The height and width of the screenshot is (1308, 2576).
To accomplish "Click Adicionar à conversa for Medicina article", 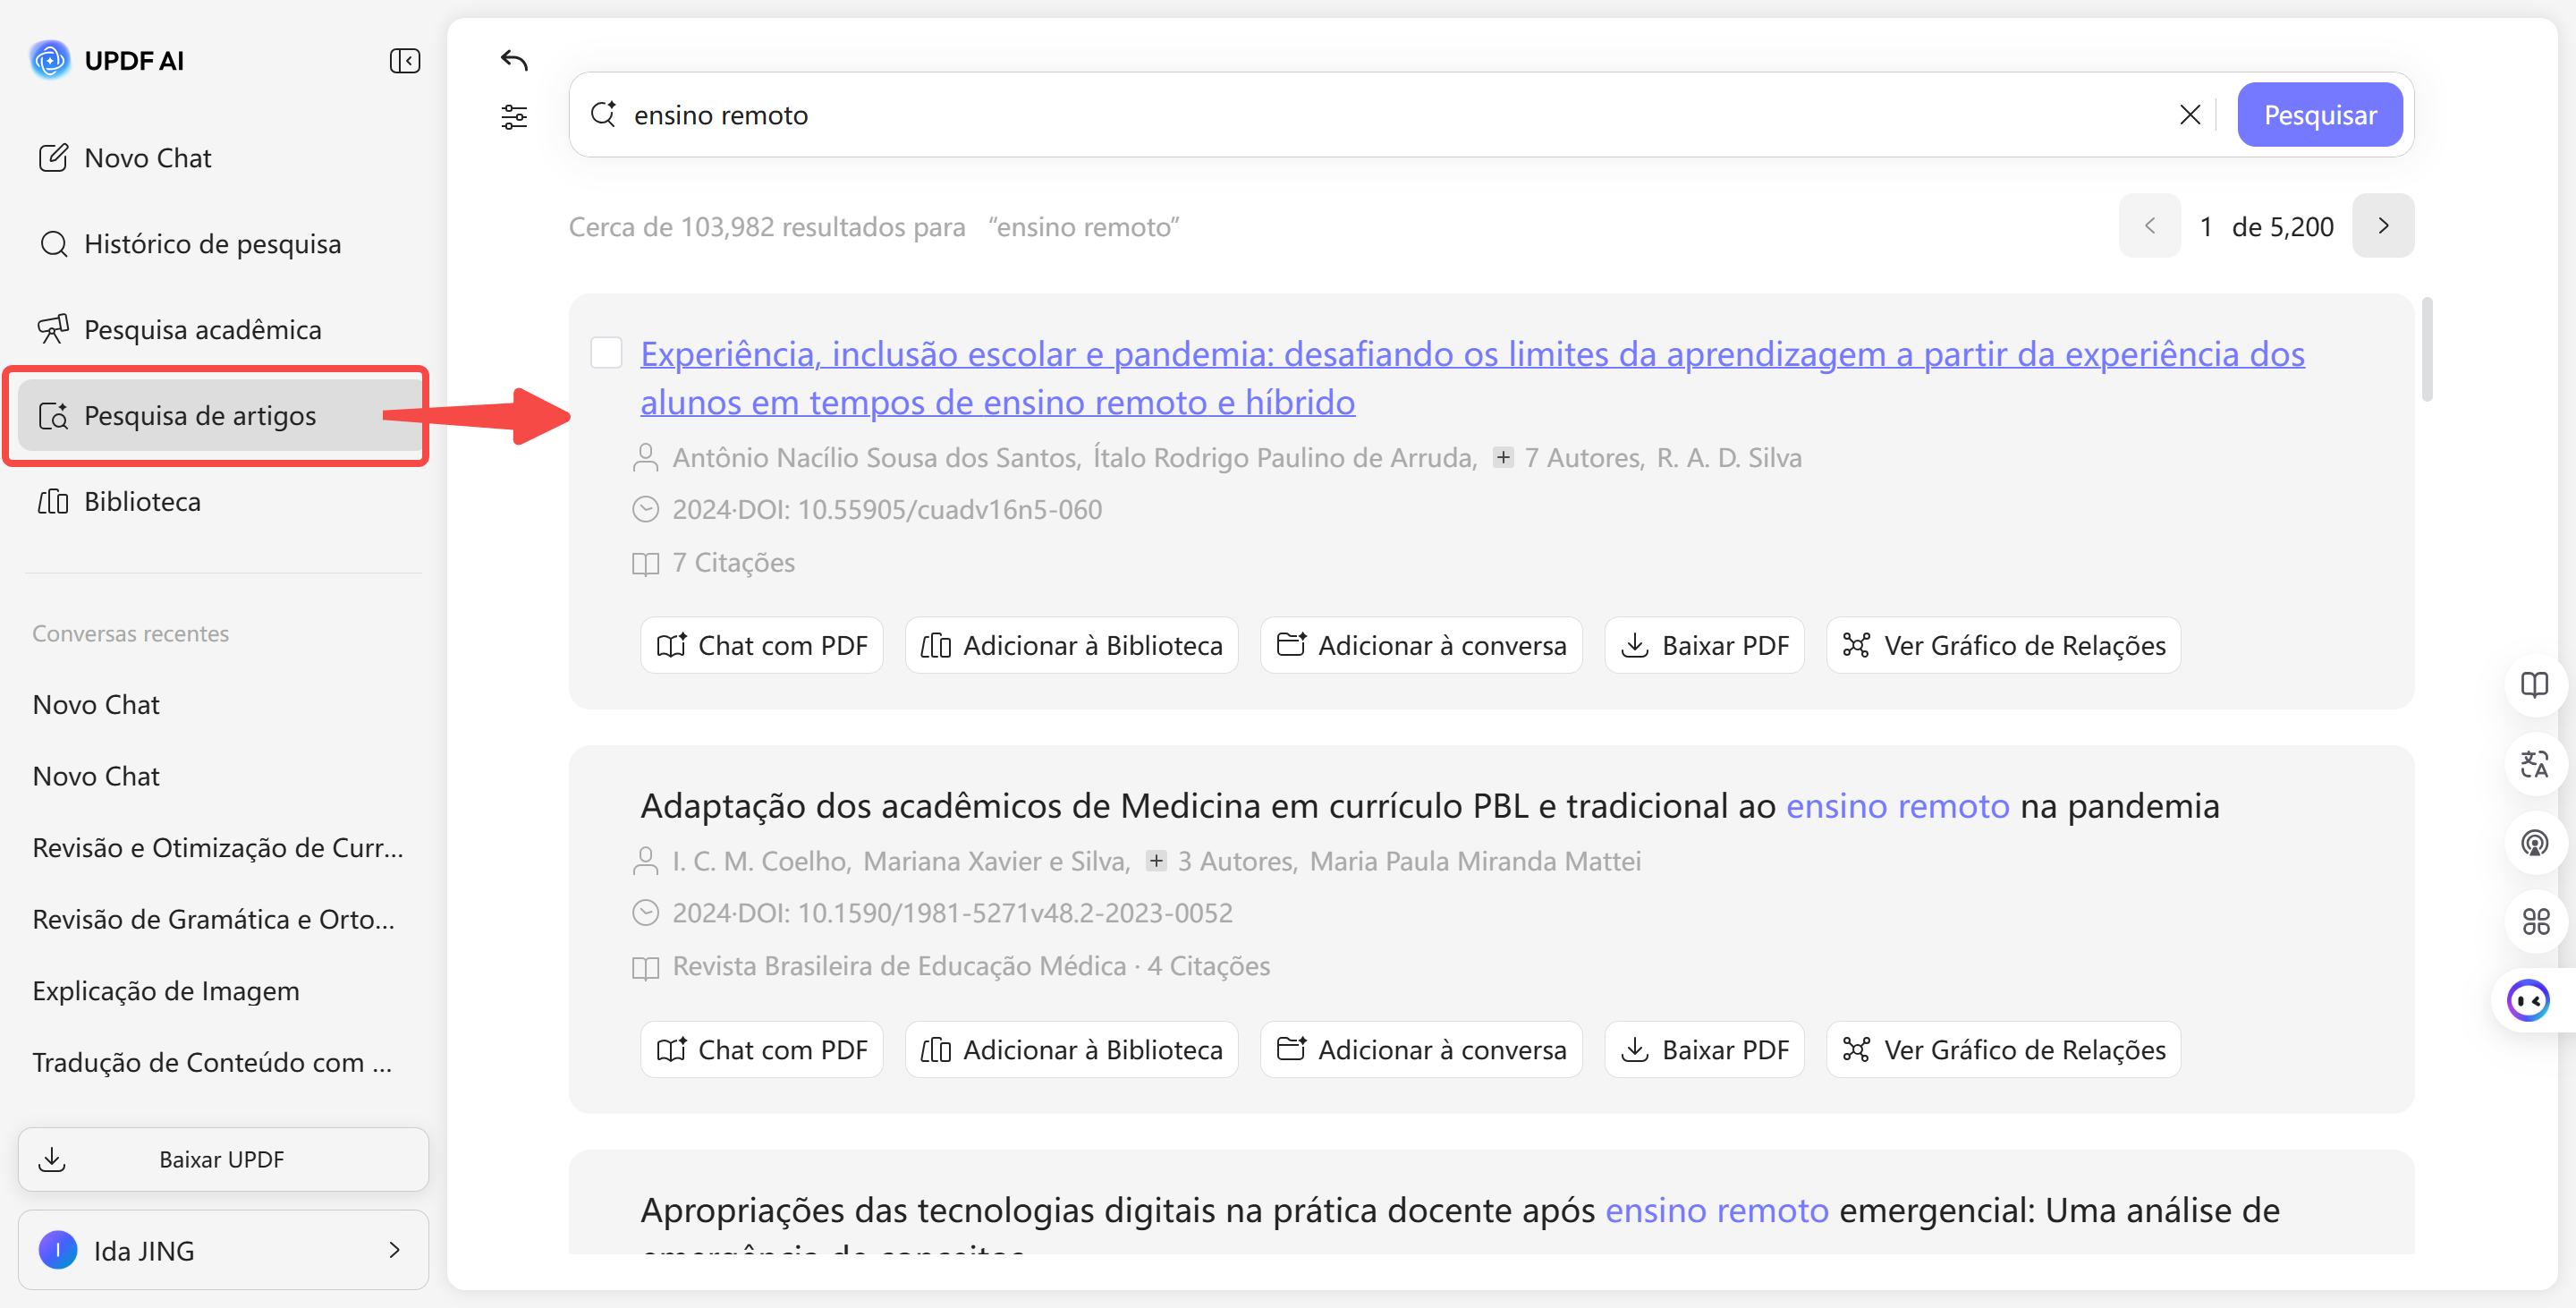I will [1421, 1049].
